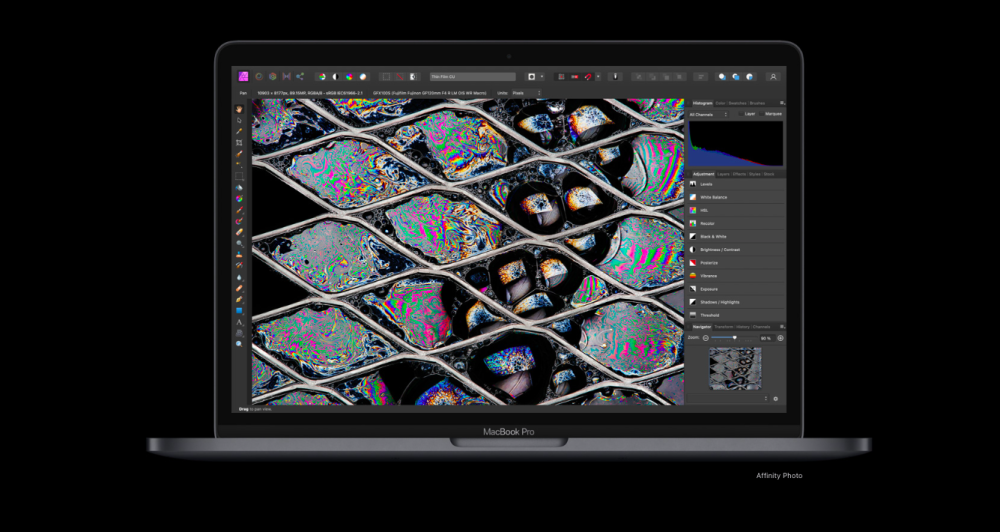Select the Crop tool in toolbar
Screen dimensions: 1000x532
(239, 142)
